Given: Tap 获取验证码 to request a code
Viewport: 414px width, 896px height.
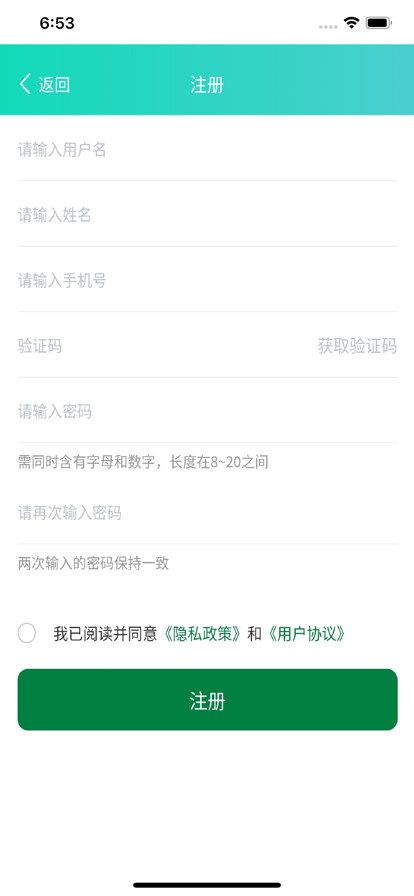Looking at the screenshot, I should point(357,346).
